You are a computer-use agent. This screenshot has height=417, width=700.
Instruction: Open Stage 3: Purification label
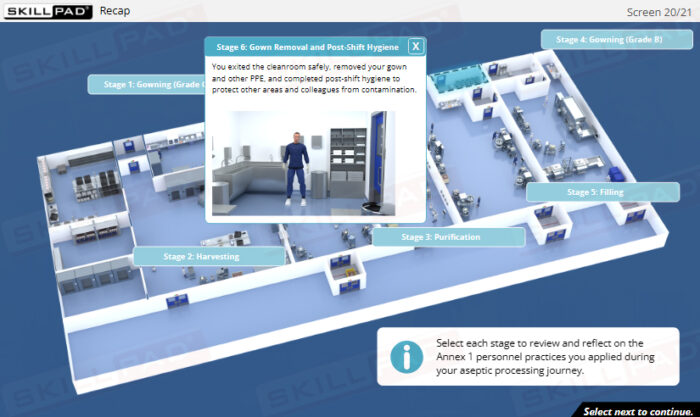point(448,237)
